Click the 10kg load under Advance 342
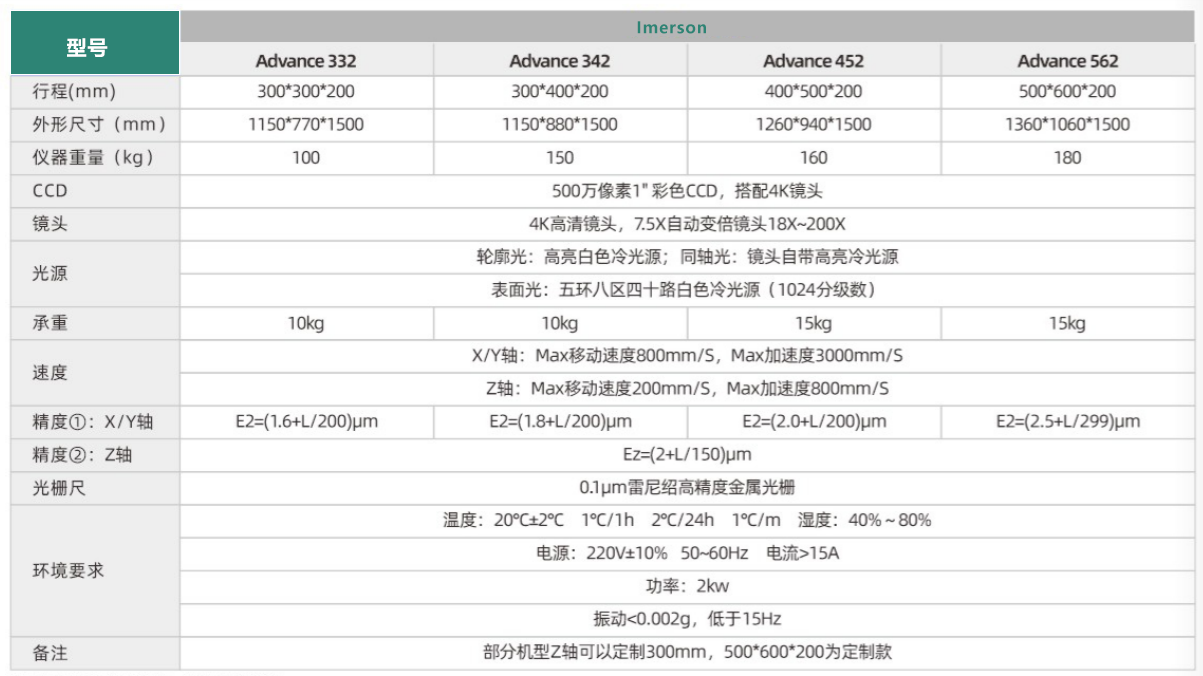Image resolution: width=1203 pixels, height=676 pixels. pos(560,323)
